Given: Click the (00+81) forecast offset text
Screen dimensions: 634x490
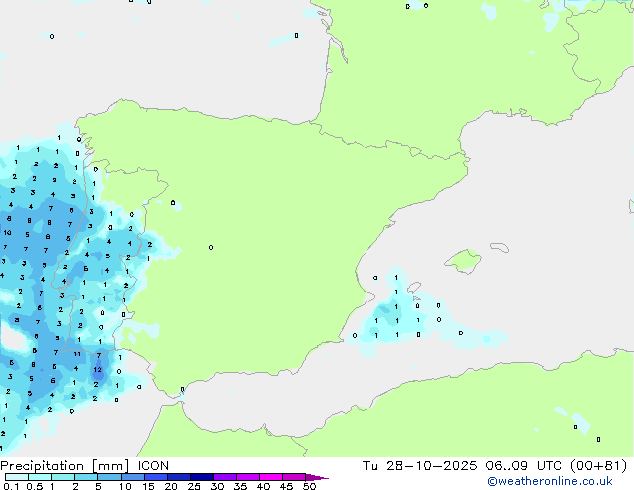Looking at the screenshot, I should [600, 465].
